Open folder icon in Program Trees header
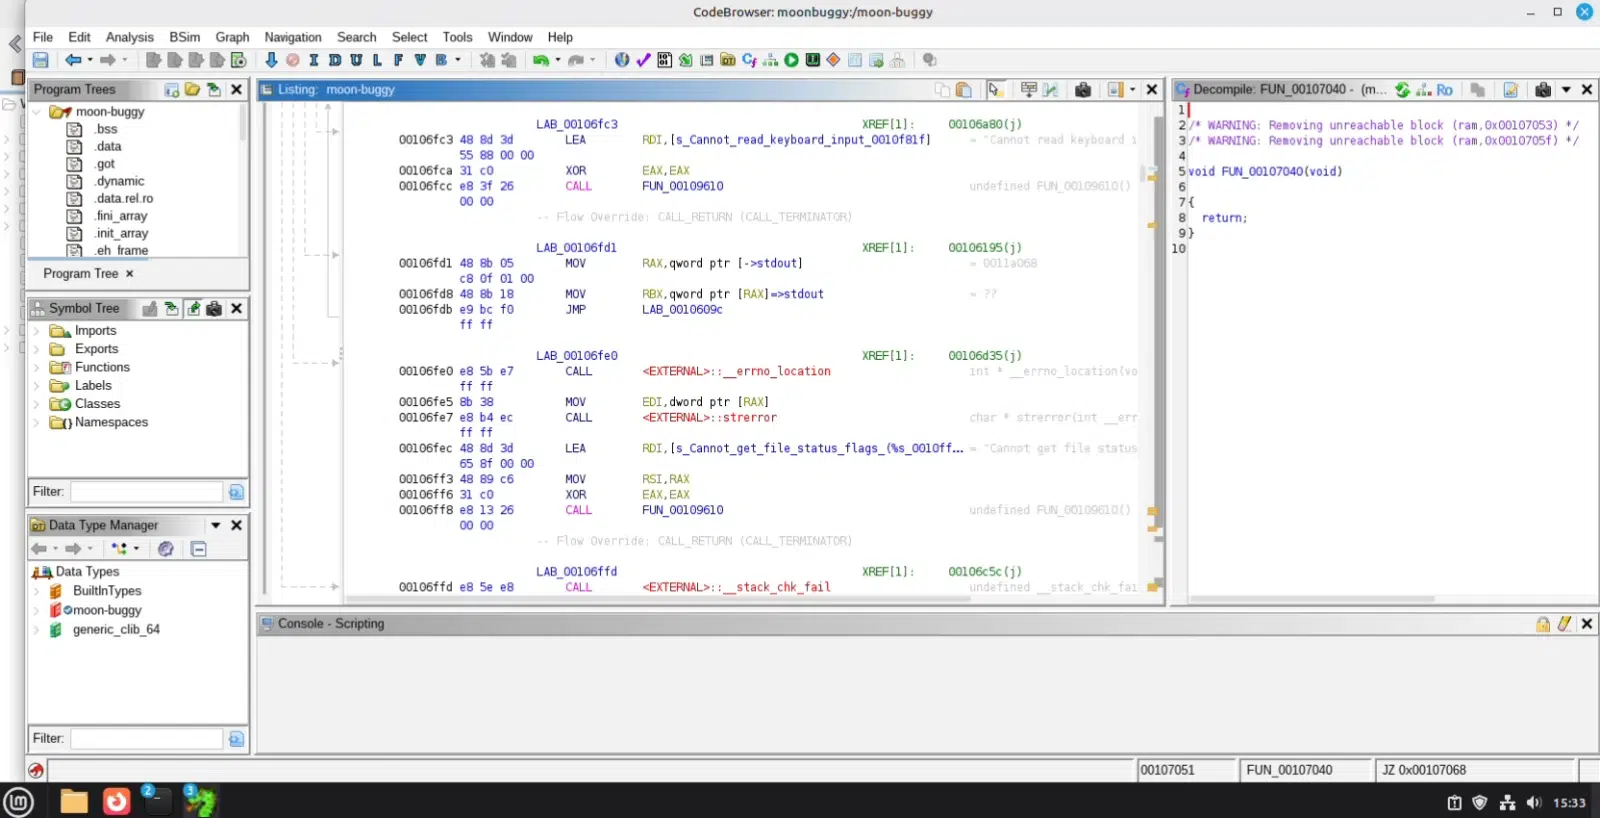The image size is (1600, 818). [x=193, y=90]
